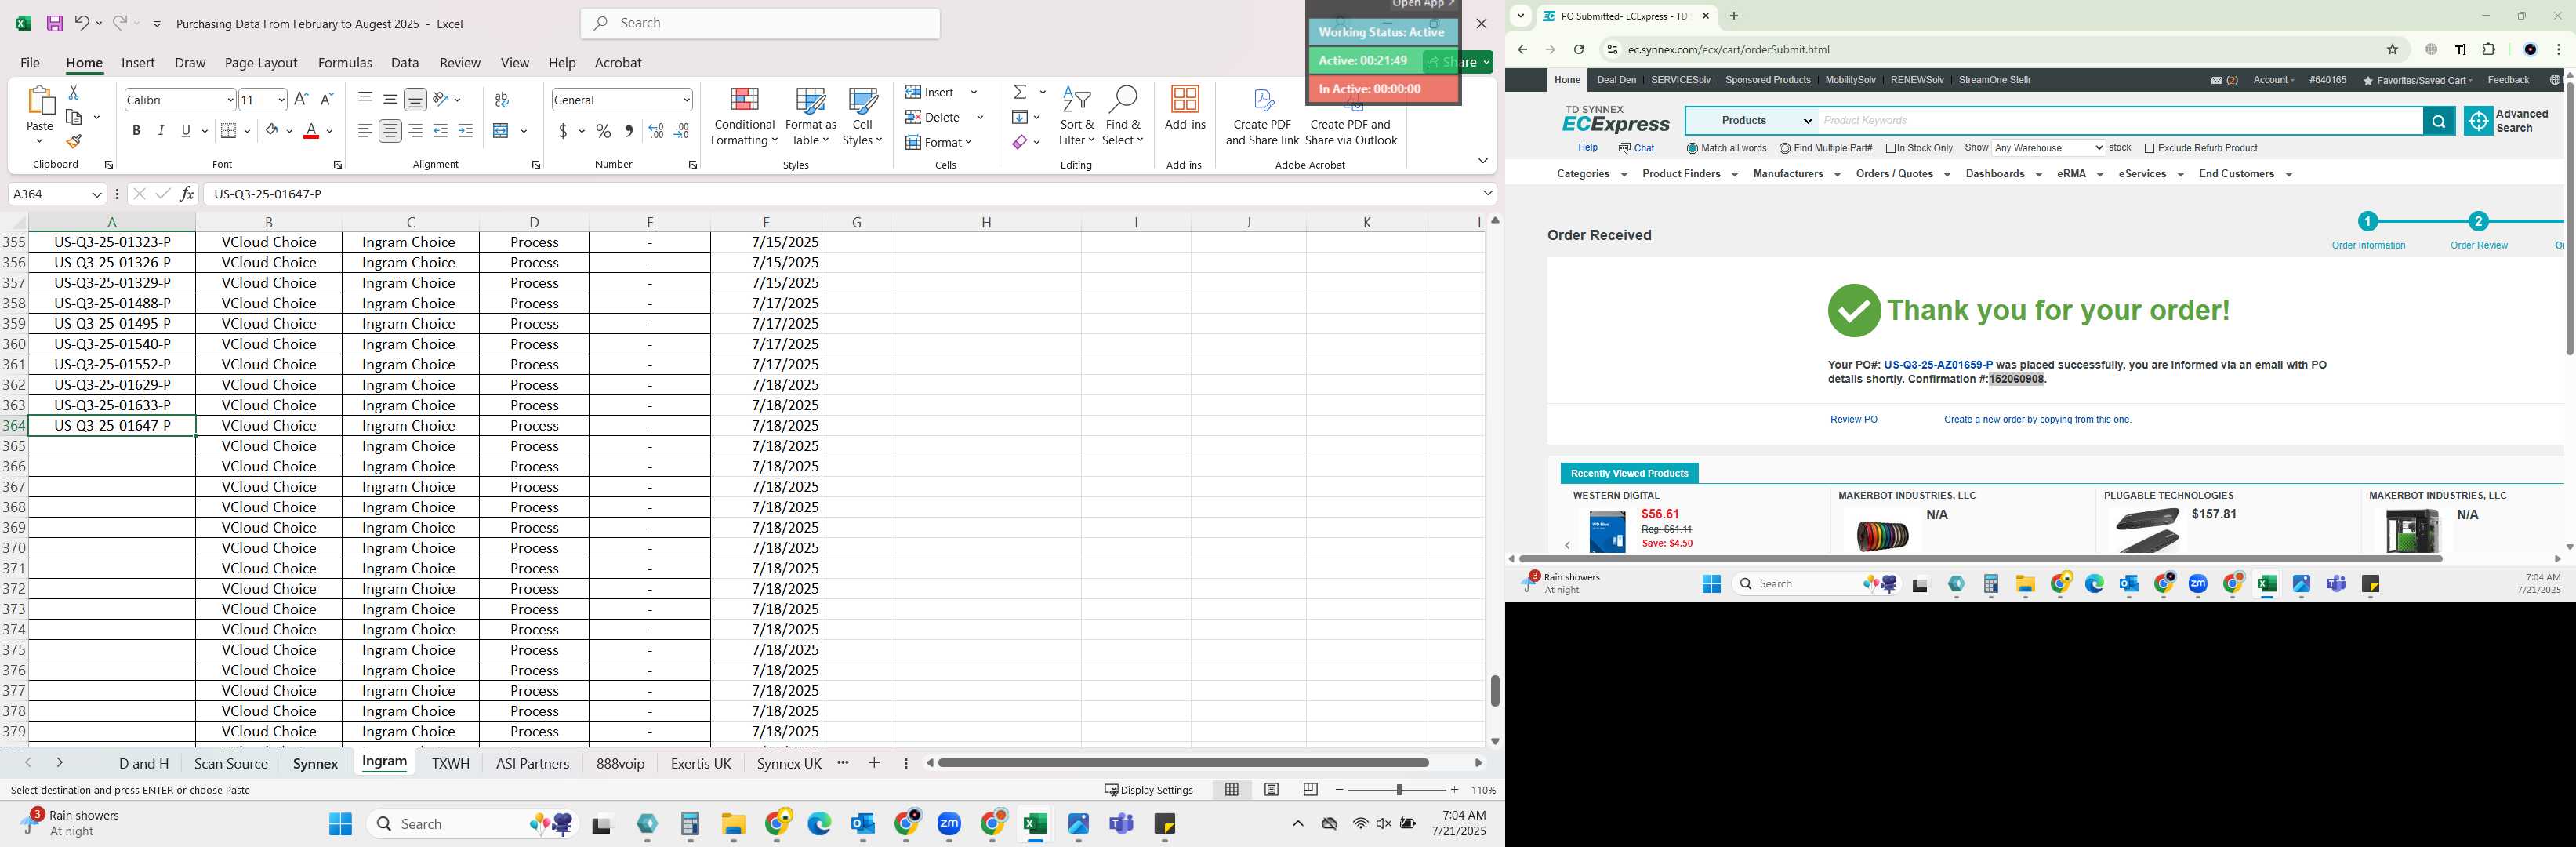Click Display Settings in status bar
This screenshot has width=2576, height=847.
coord(1149,790)
